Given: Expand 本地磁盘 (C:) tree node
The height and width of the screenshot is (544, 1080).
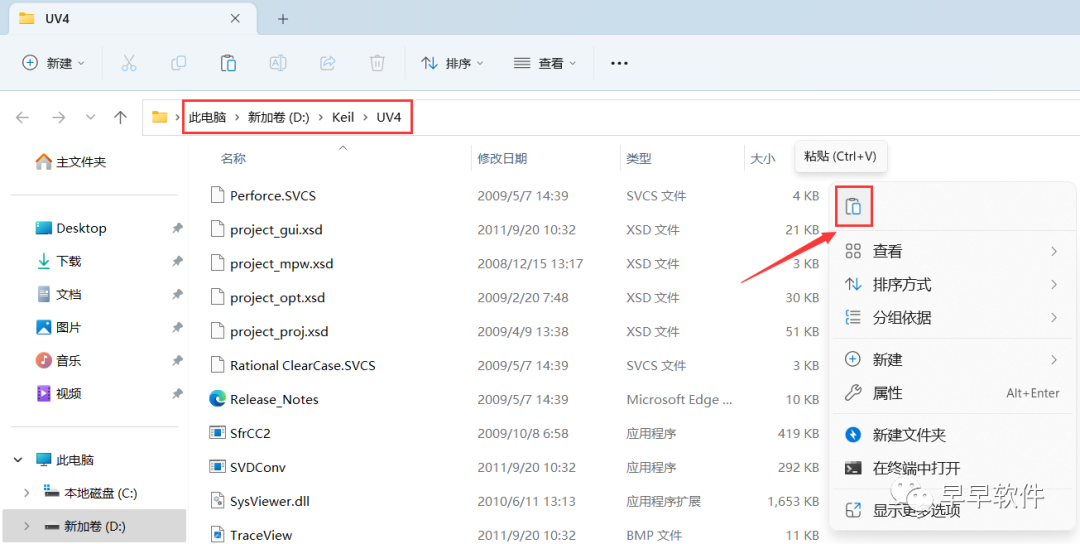Looking at the screenshot, I should click(x=27, y=493).
